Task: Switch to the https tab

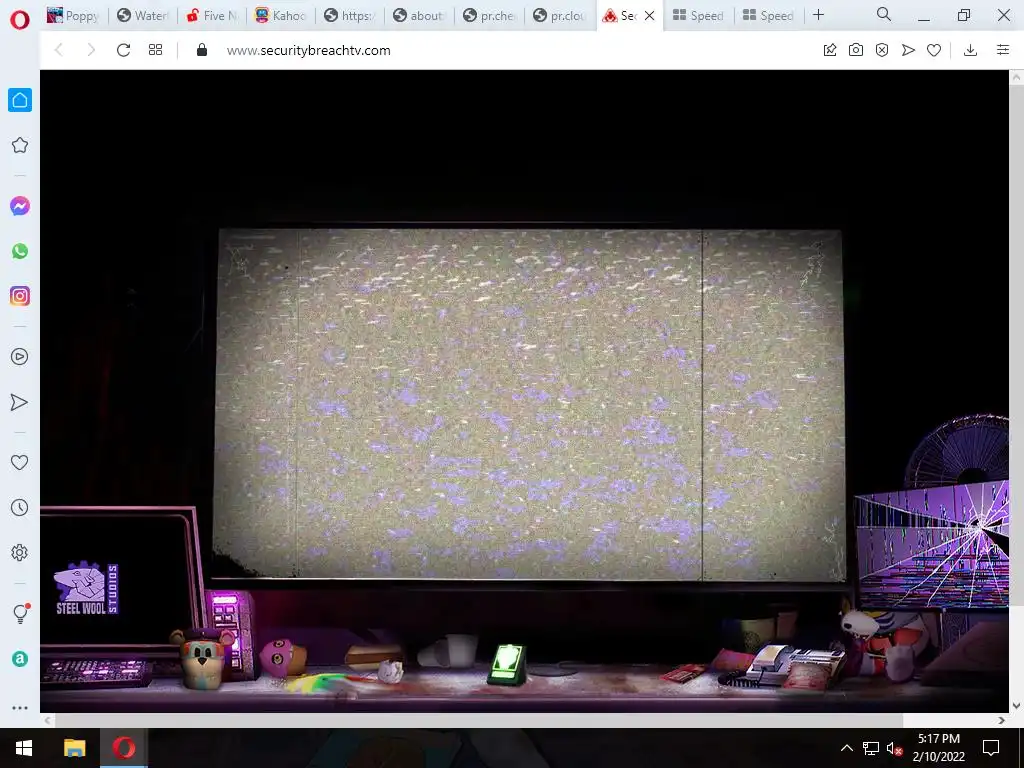Action: tap(351, 16)
